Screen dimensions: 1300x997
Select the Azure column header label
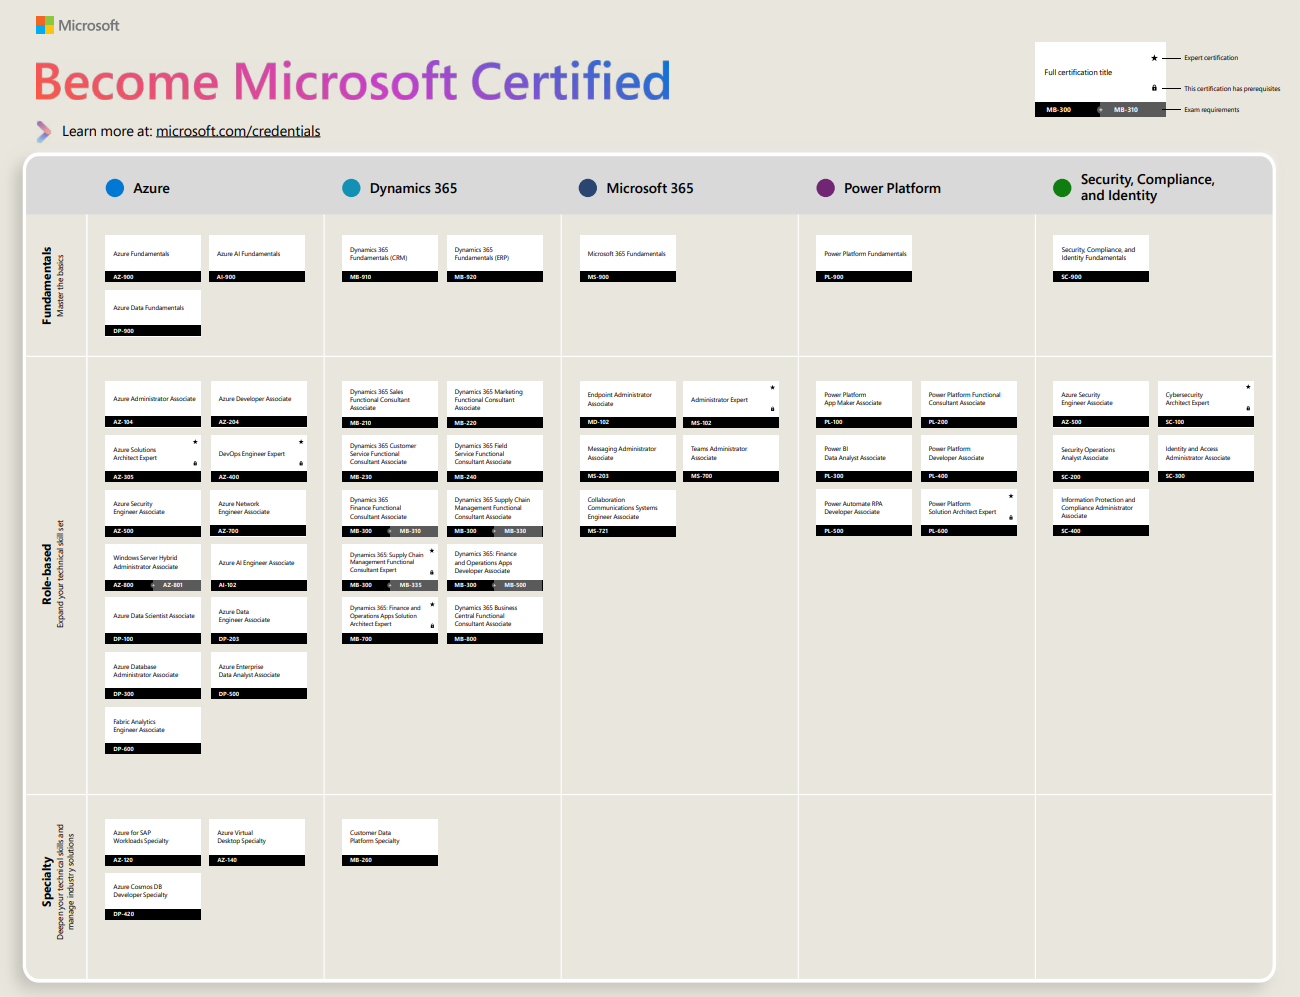(x=150, y=187)
